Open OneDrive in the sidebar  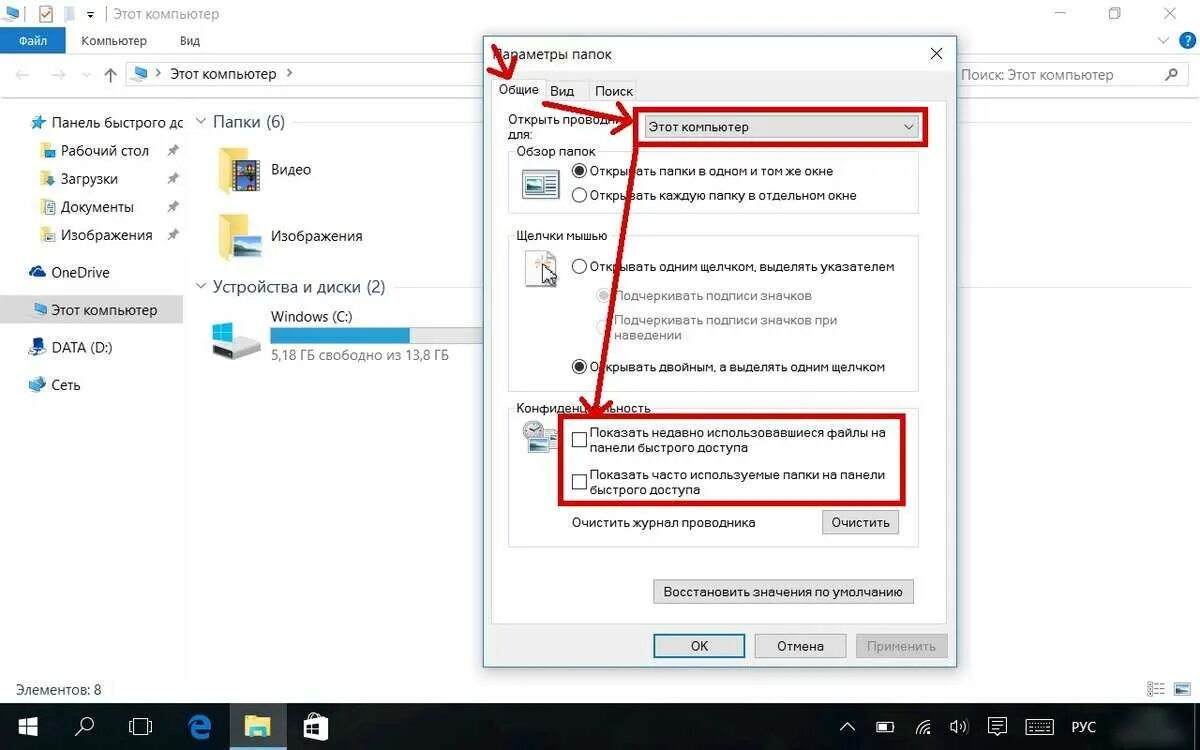[x=69, y=272]
